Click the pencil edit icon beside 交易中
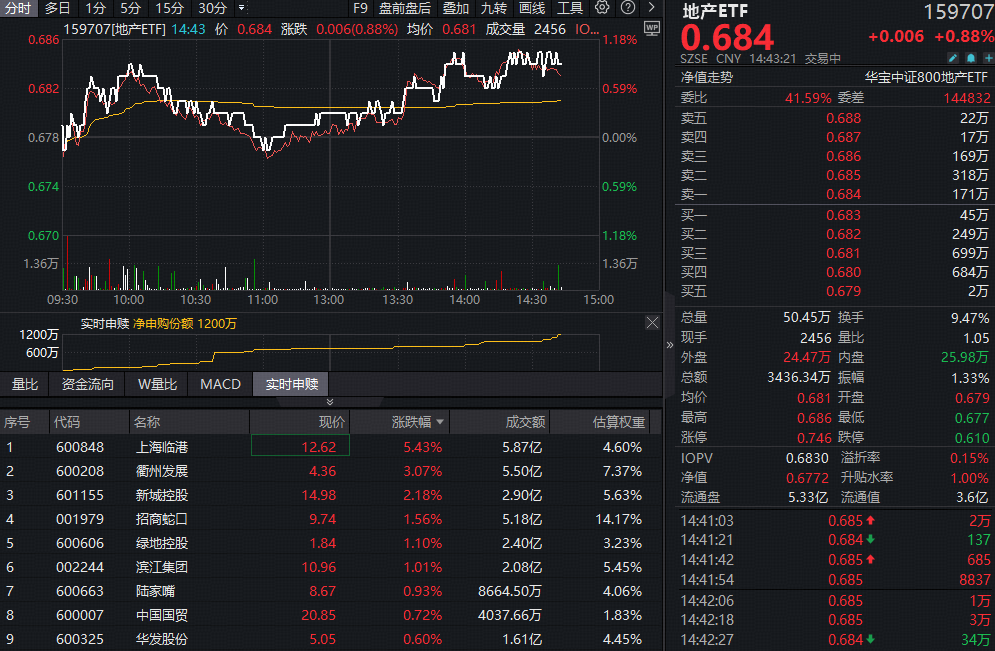995x651 pixels. [953, 58]
